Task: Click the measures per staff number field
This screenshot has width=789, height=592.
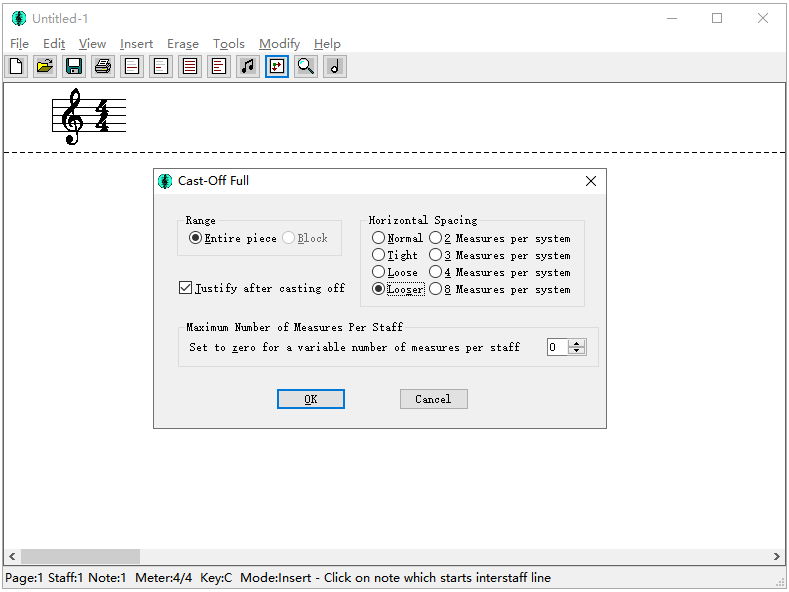Action: click(558, 347)
